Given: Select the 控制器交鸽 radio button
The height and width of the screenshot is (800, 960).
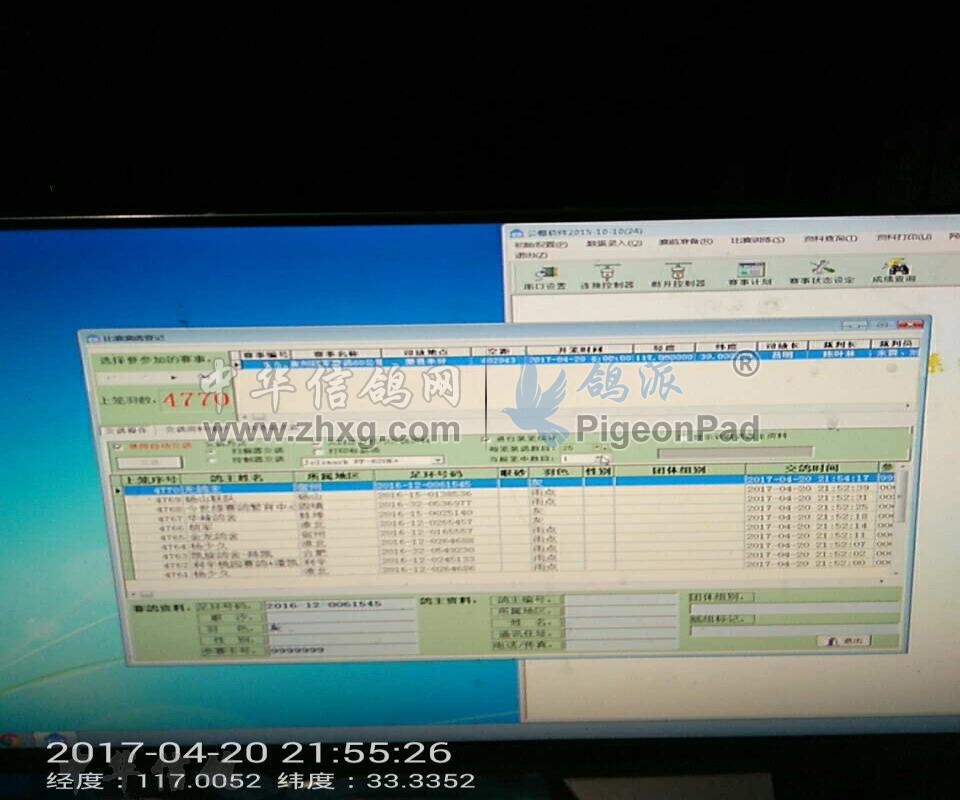Looking at the screenshot, I should tap(212, 459).
